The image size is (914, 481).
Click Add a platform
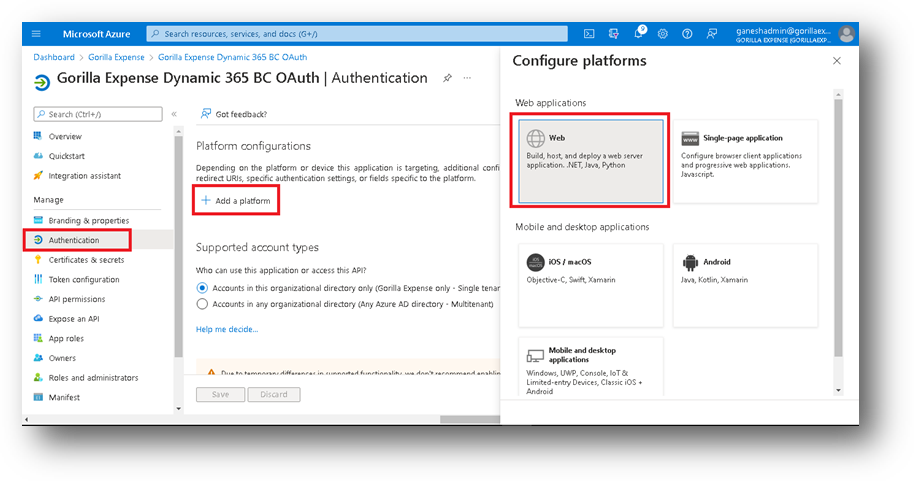(x=236, y=201)
